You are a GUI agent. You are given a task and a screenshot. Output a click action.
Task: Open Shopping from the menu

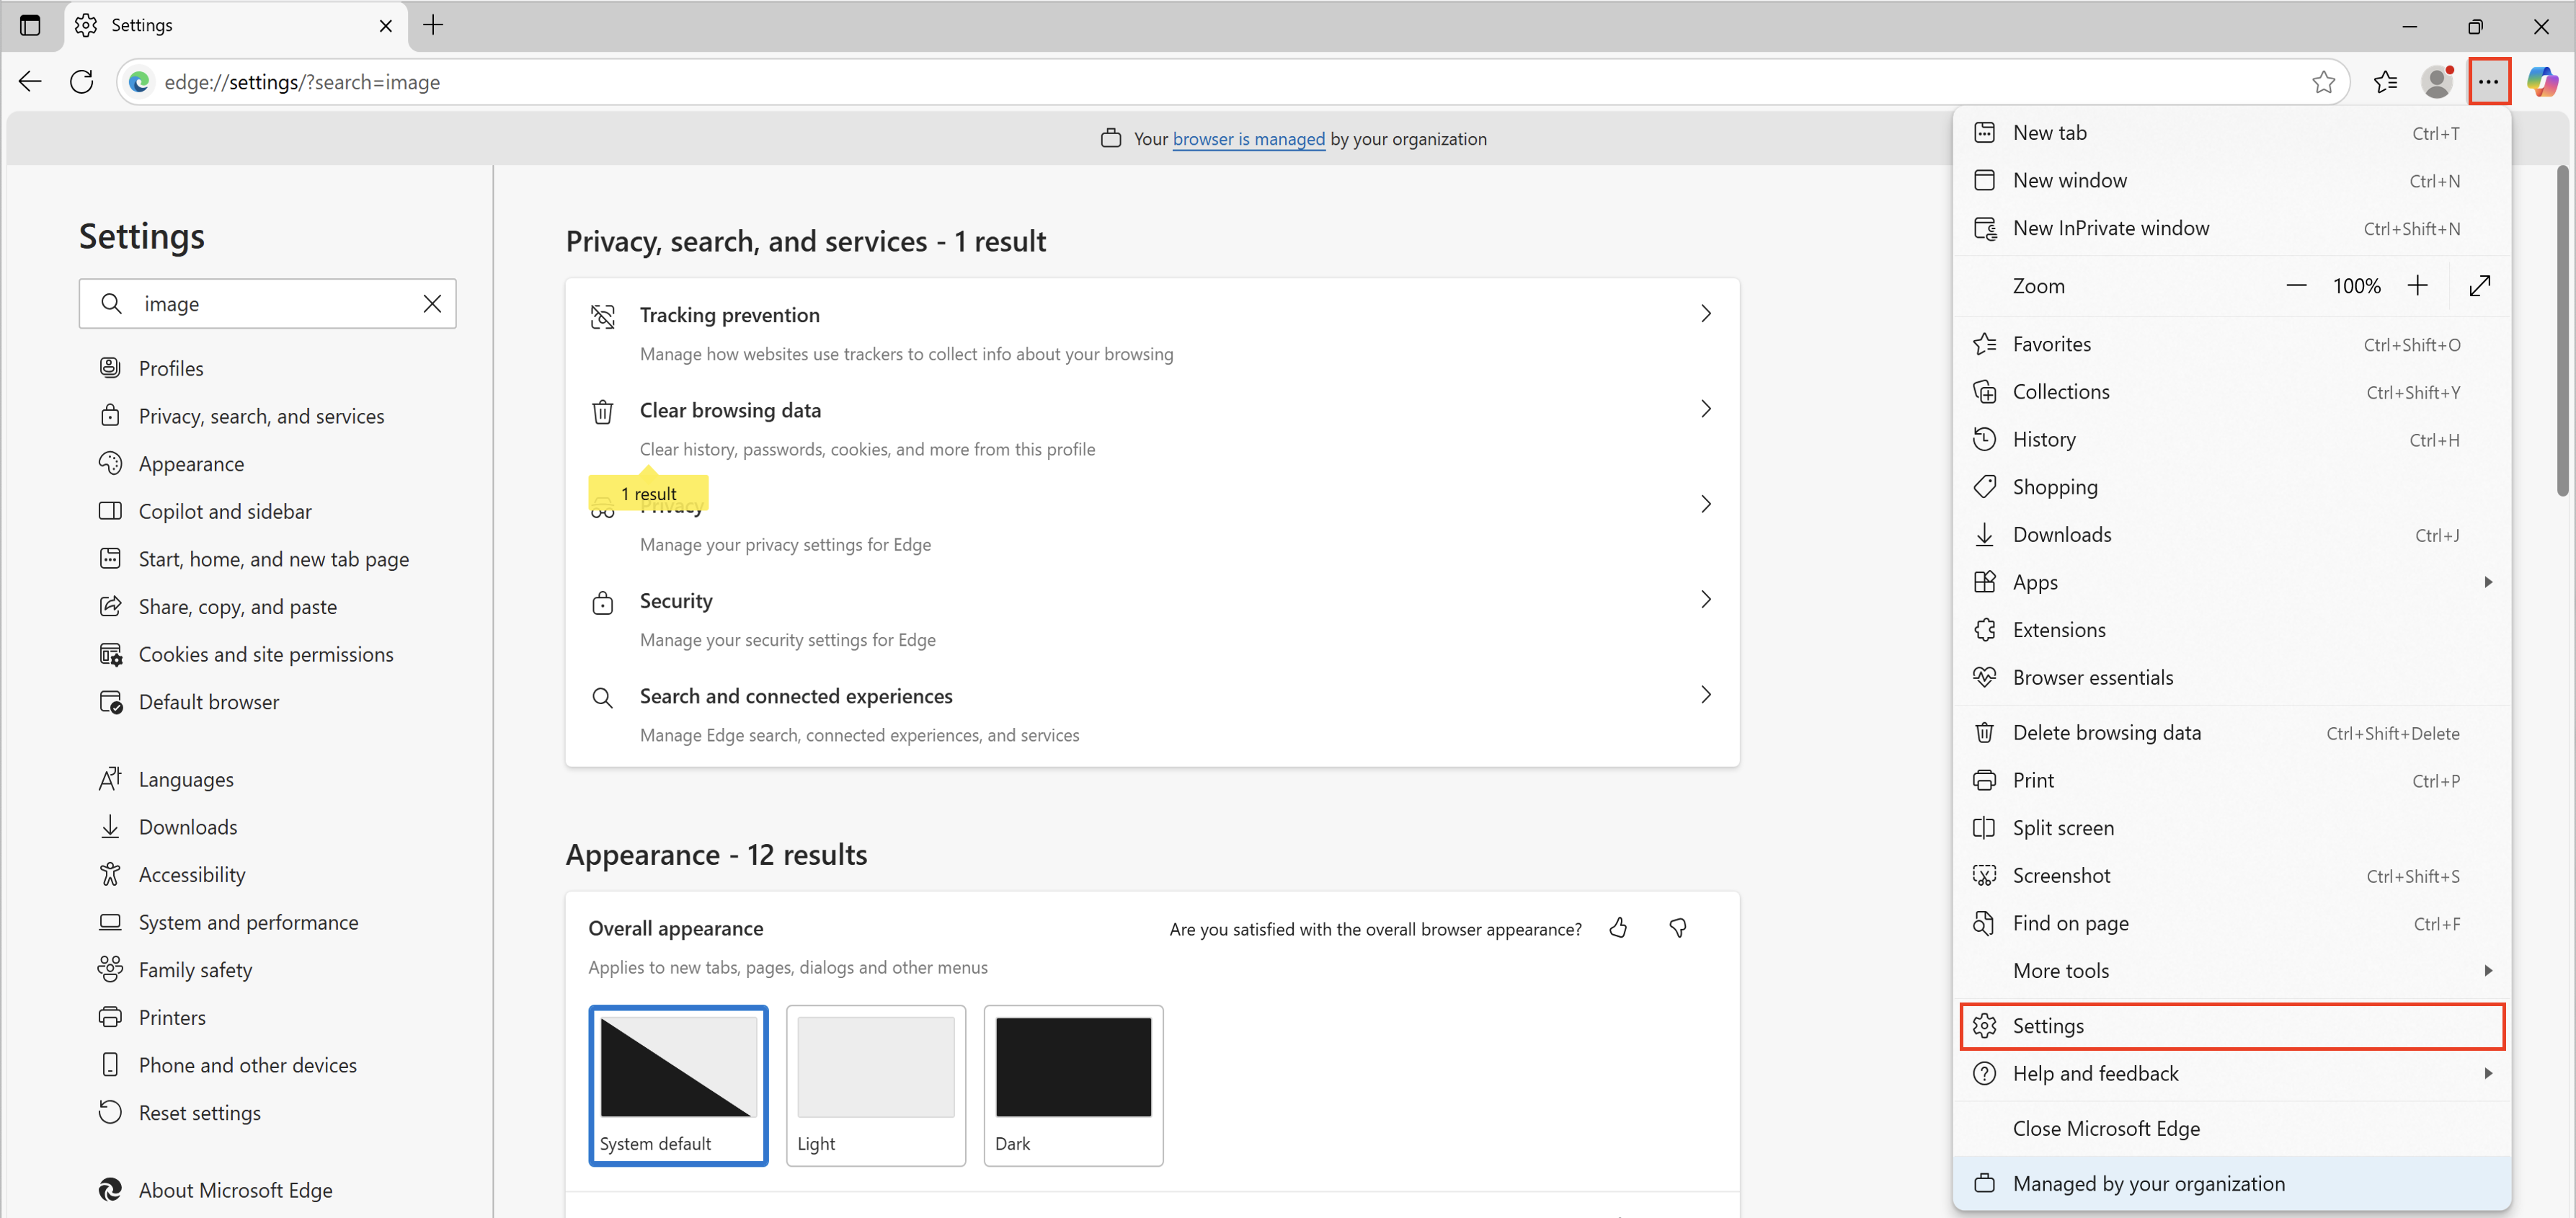click(x=2232, y=487)
